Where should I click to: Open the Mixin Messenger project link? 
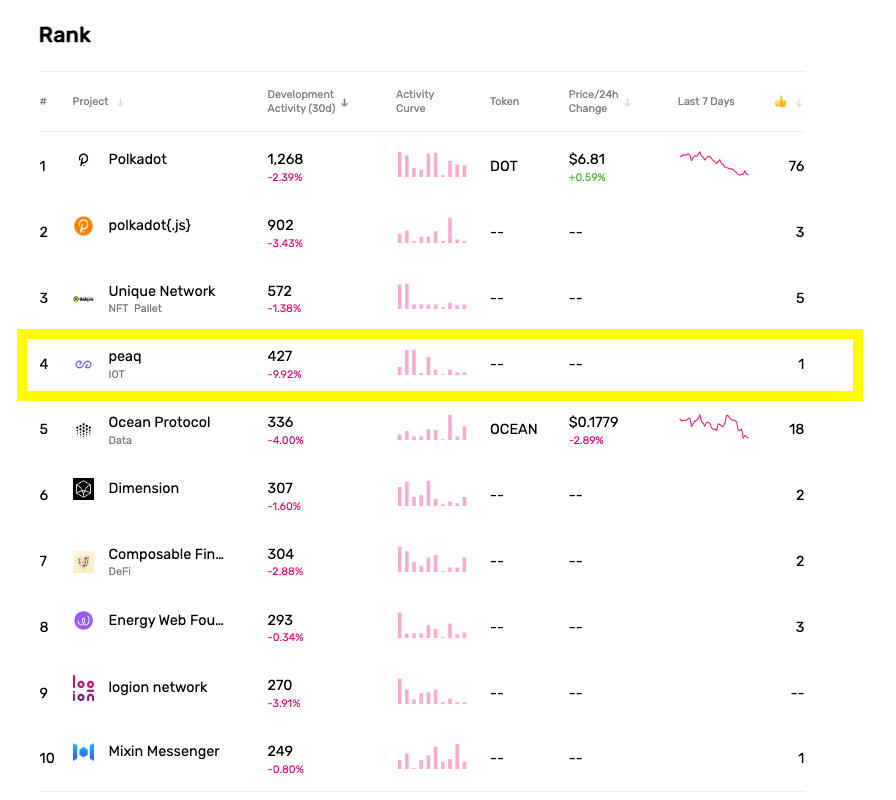point(164,751)
